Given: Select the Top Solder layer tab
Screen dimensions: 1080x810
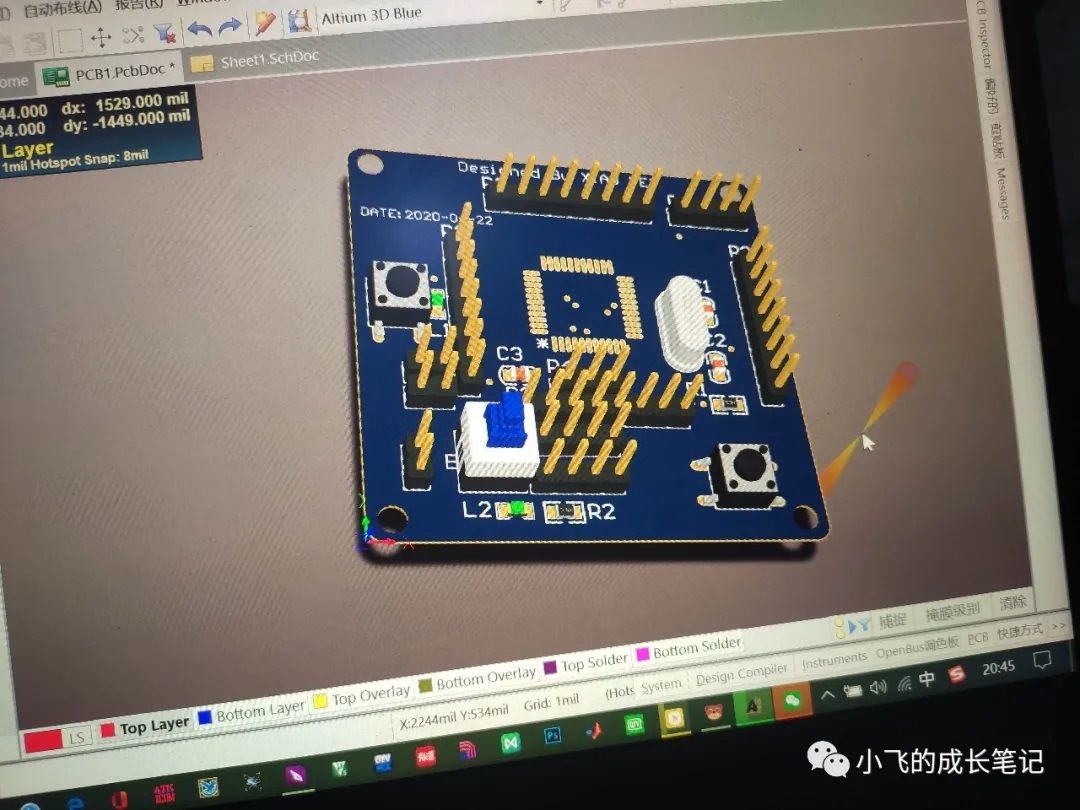Looking at the screenshot, I should click(586, 663).
